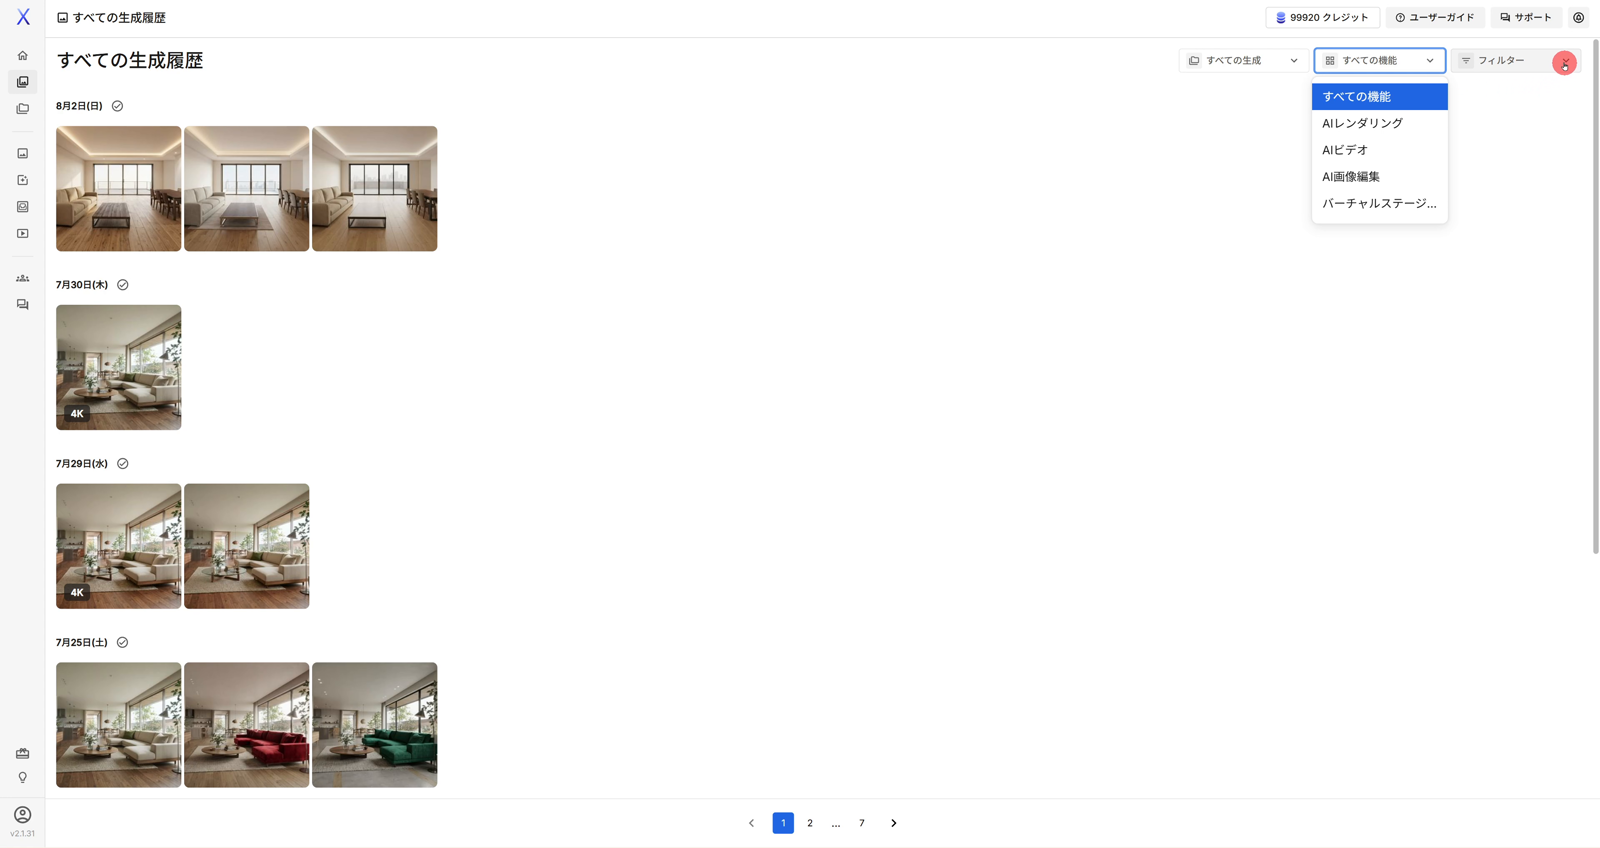Choose AIビデオ in the dropdown list

pos(1380,150)
